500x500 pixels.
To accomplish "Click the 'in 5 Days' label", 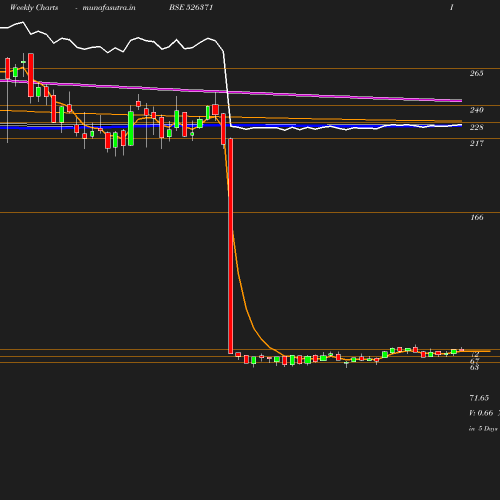I will point(483,429).
